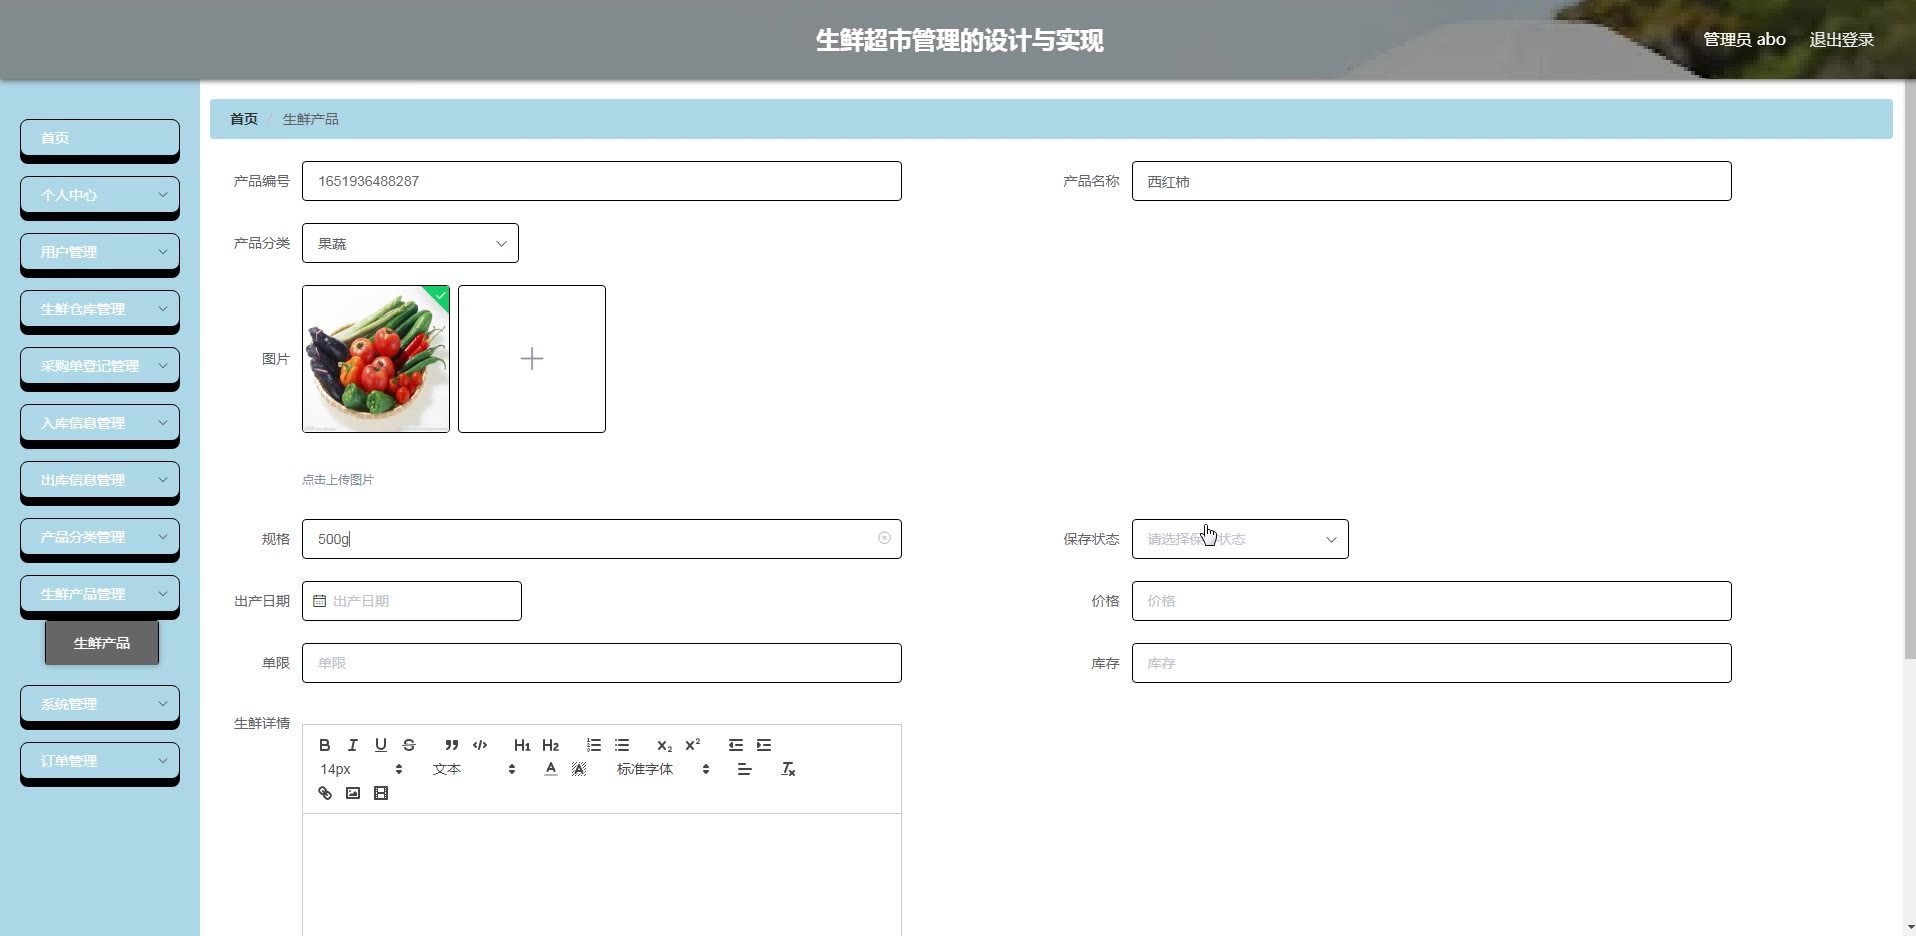Open 文本 heading style dropdown

pyautogui.click(x=474, y=769)
